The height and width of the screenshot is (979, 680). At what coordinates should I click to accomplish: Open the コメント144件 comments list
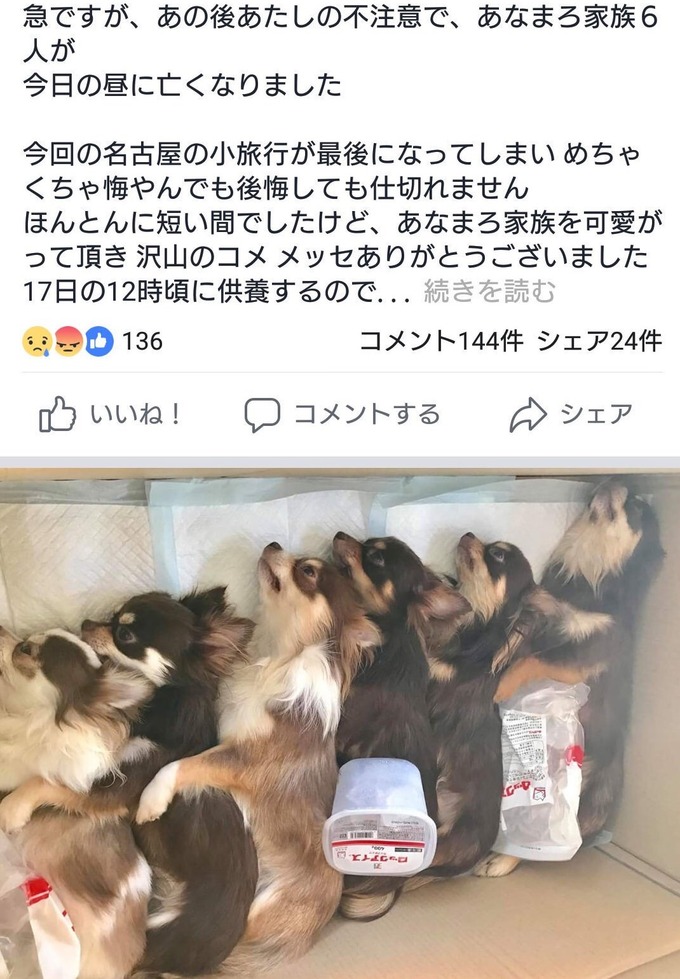[x=441, y=341]
